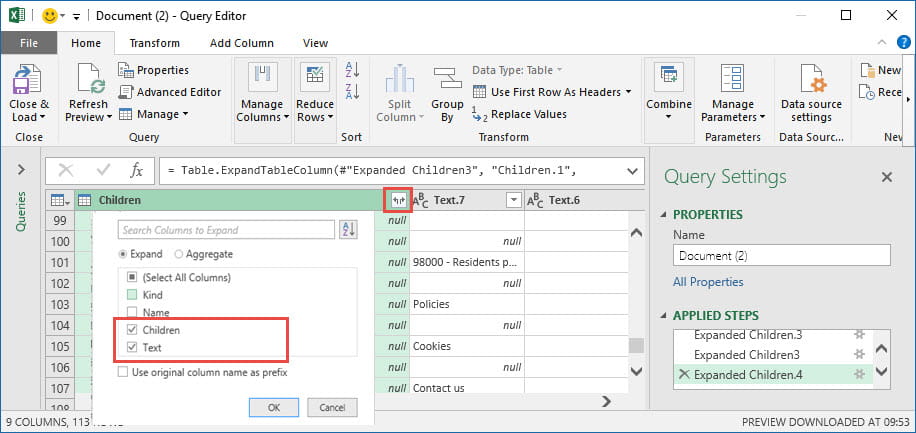Enable Use original column name as prefix
This screenshot has height=433, width=916.
coord(123,372)
